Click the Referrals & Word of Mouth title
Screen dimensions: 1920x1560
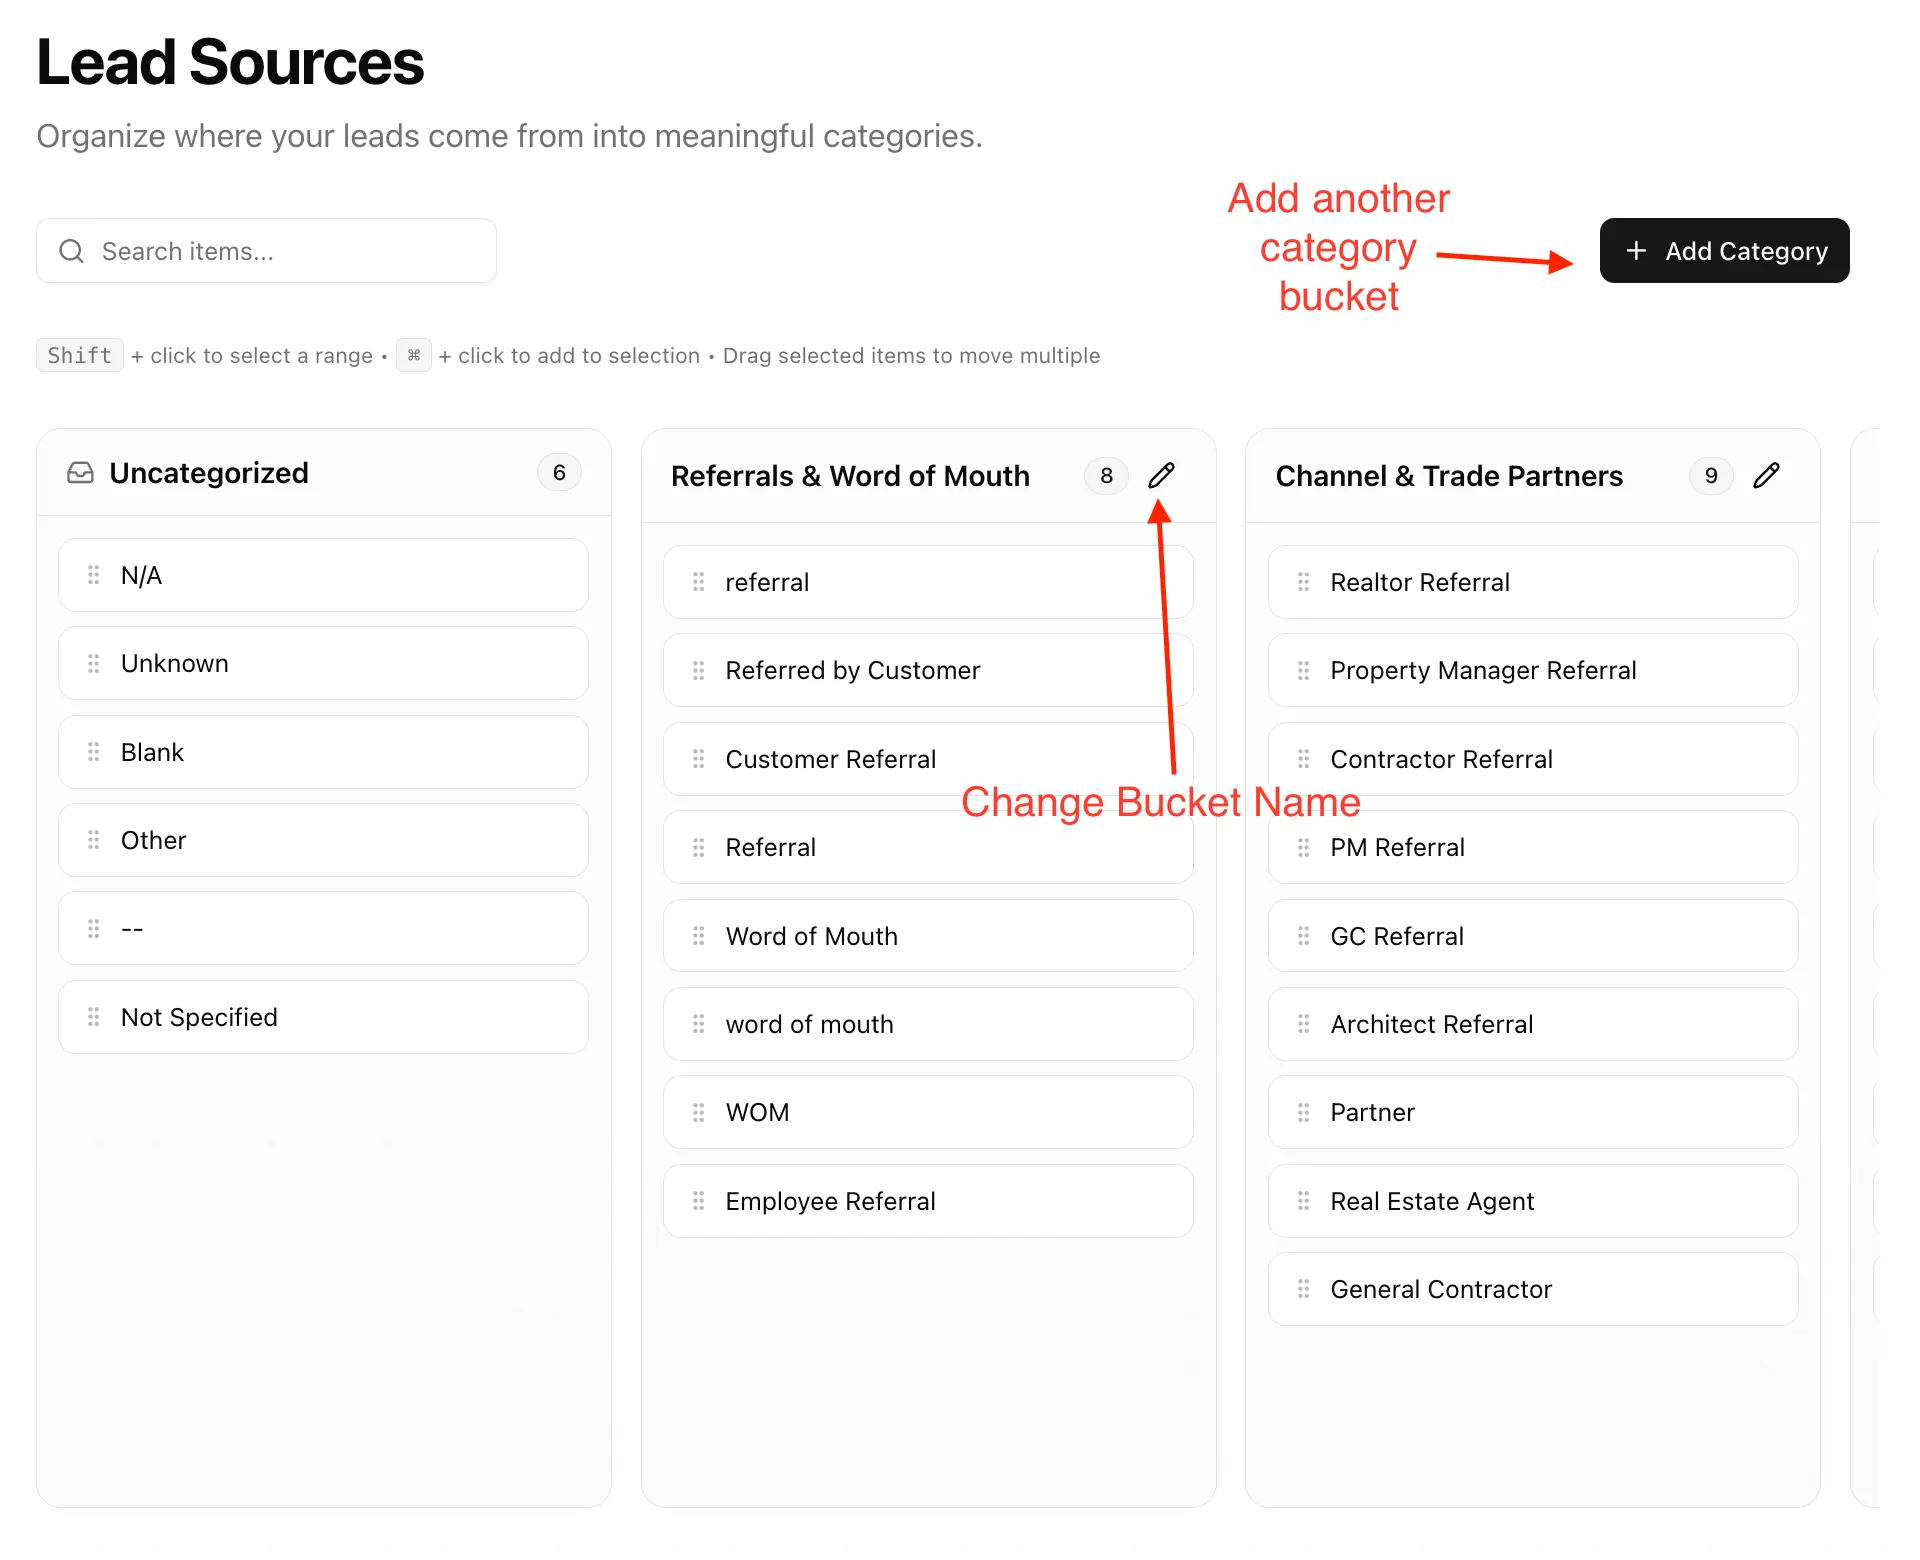point(850,476)
